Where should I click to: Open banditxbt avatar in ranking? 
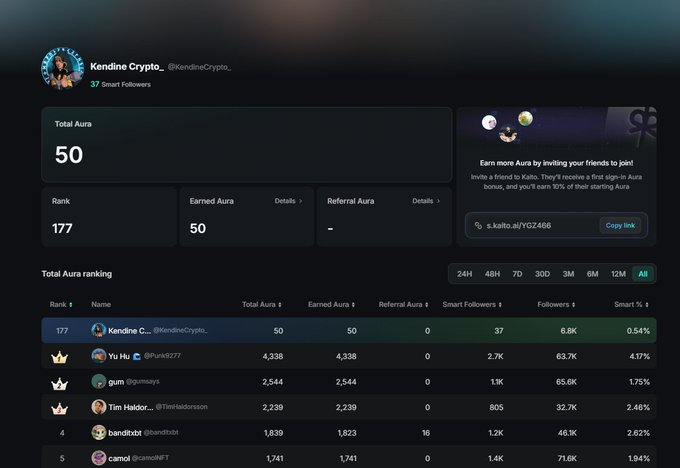(99, 432)
